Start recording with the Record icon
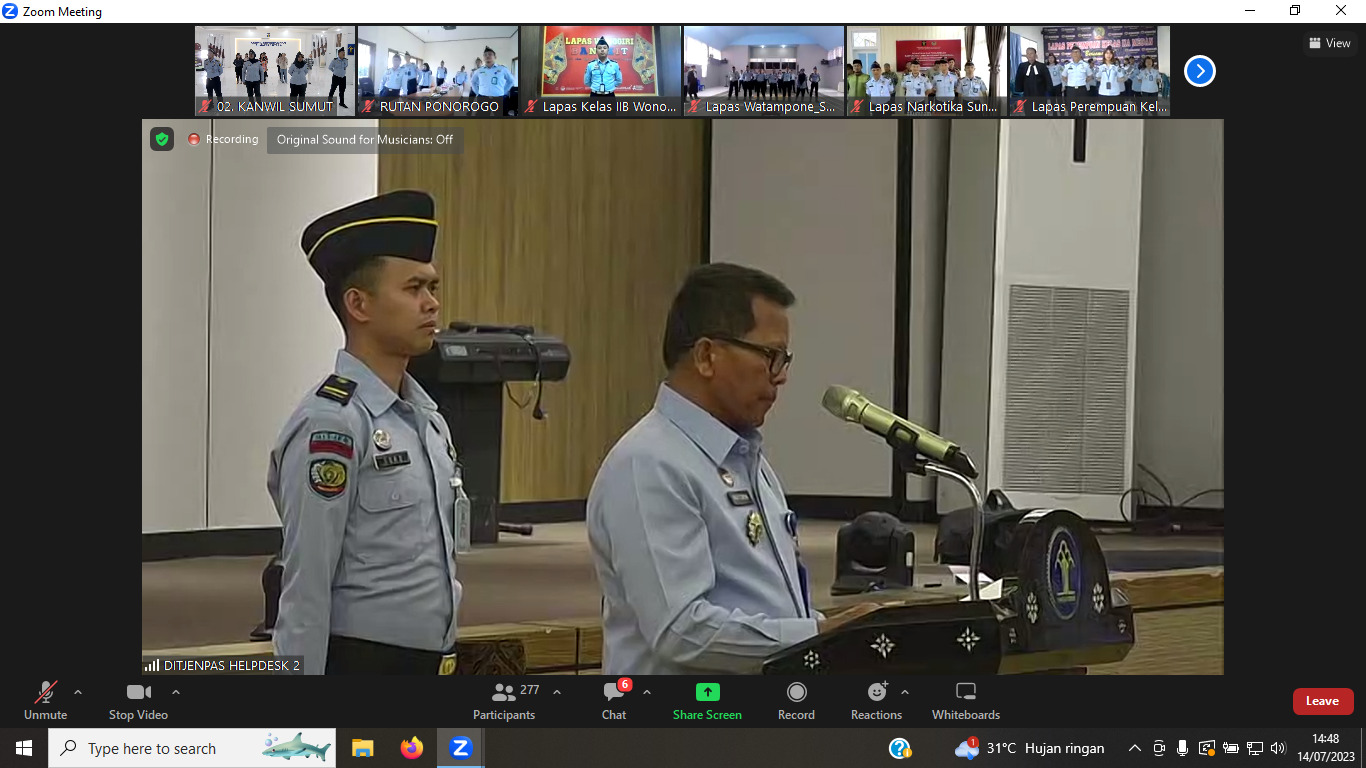Screen dimensions: 1366x768 click(x=796, y=692)
